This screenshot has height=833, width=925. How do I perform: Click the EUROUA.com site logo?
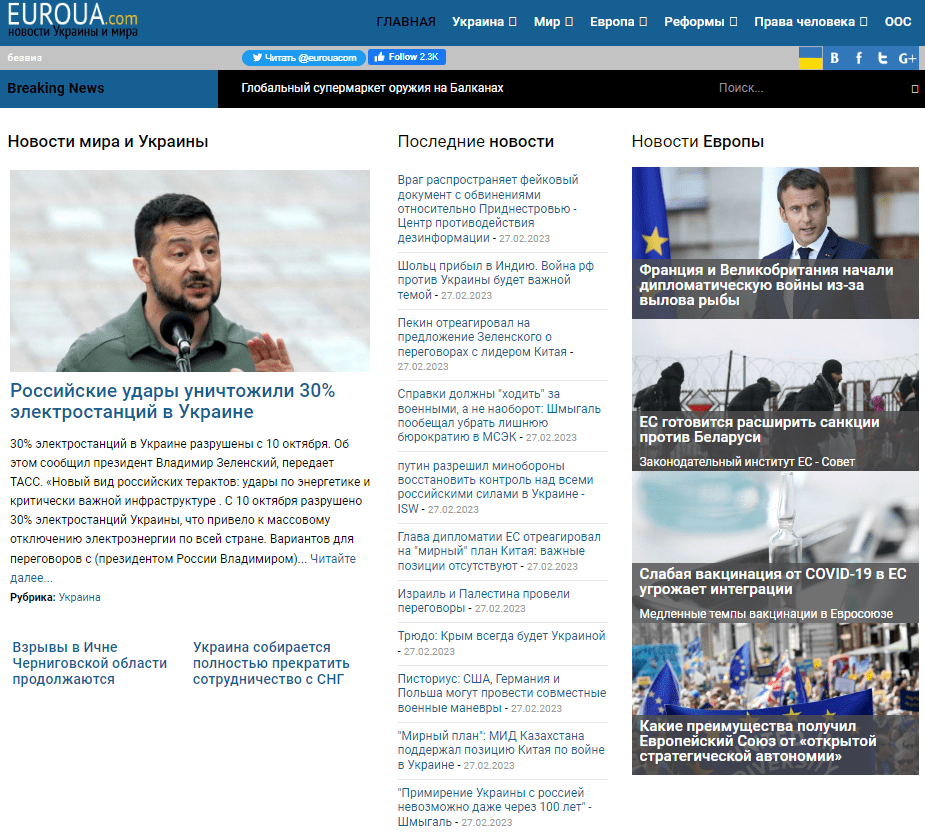coord(73,20)
